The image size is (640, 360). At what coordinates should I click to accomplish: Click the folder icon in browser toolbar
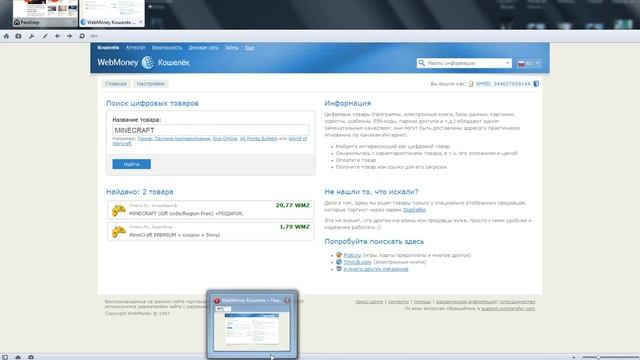click(18, 36)
